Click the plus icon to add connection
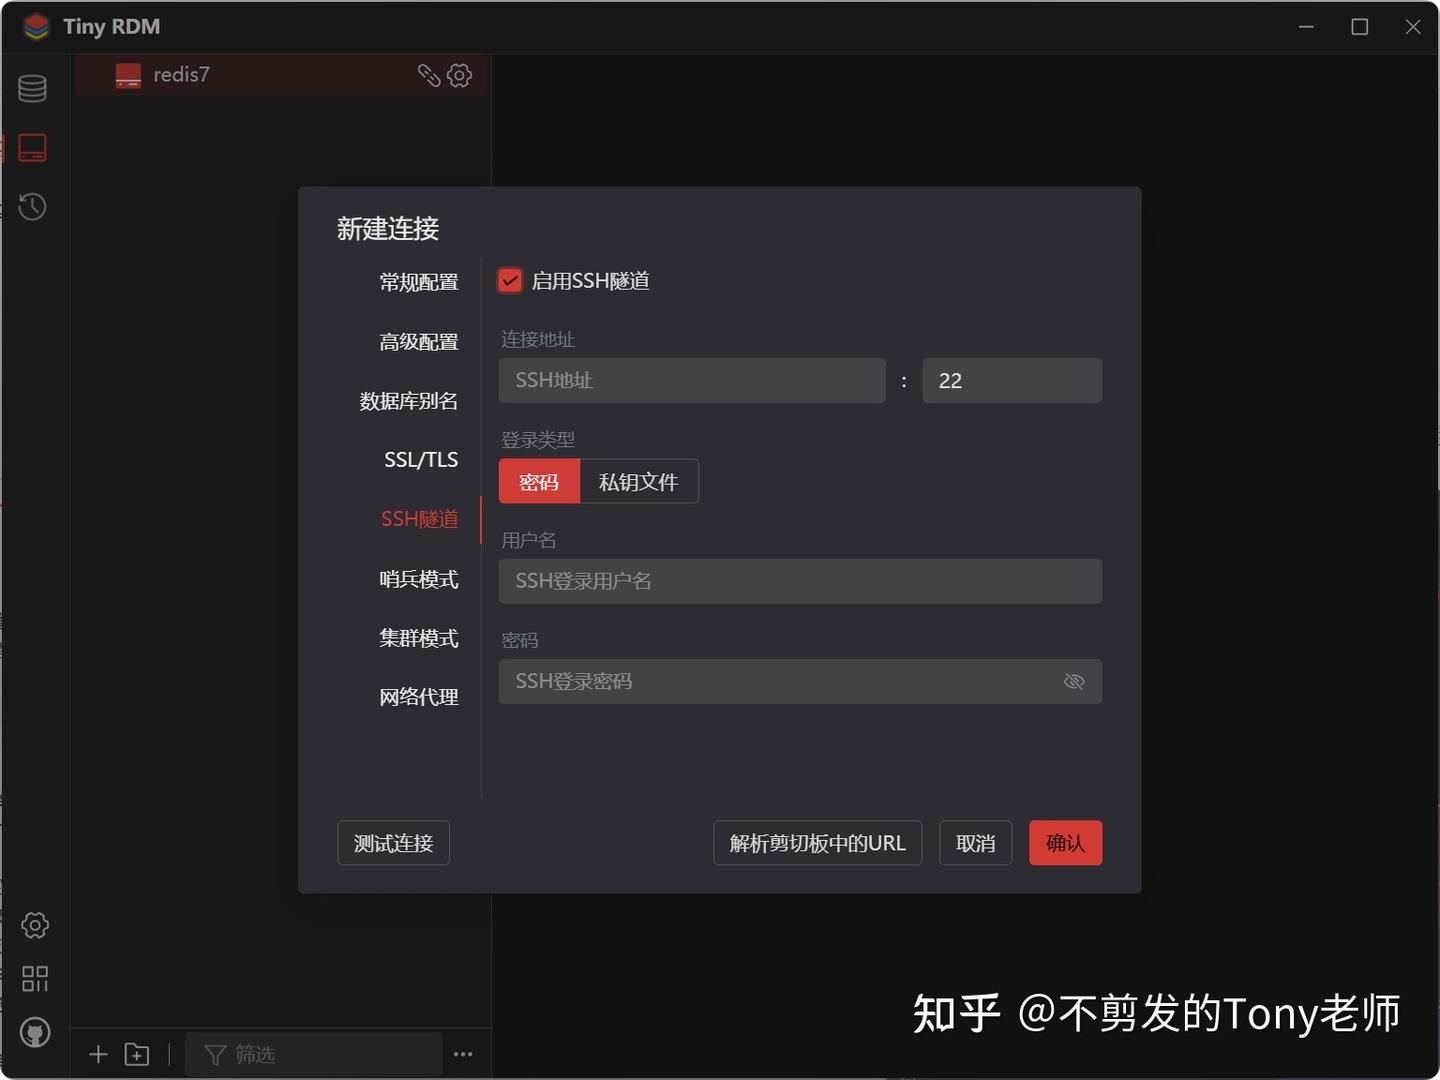Viewport: 1440px width, 1080px height. pyautogui.click(x=98, y=1054)
